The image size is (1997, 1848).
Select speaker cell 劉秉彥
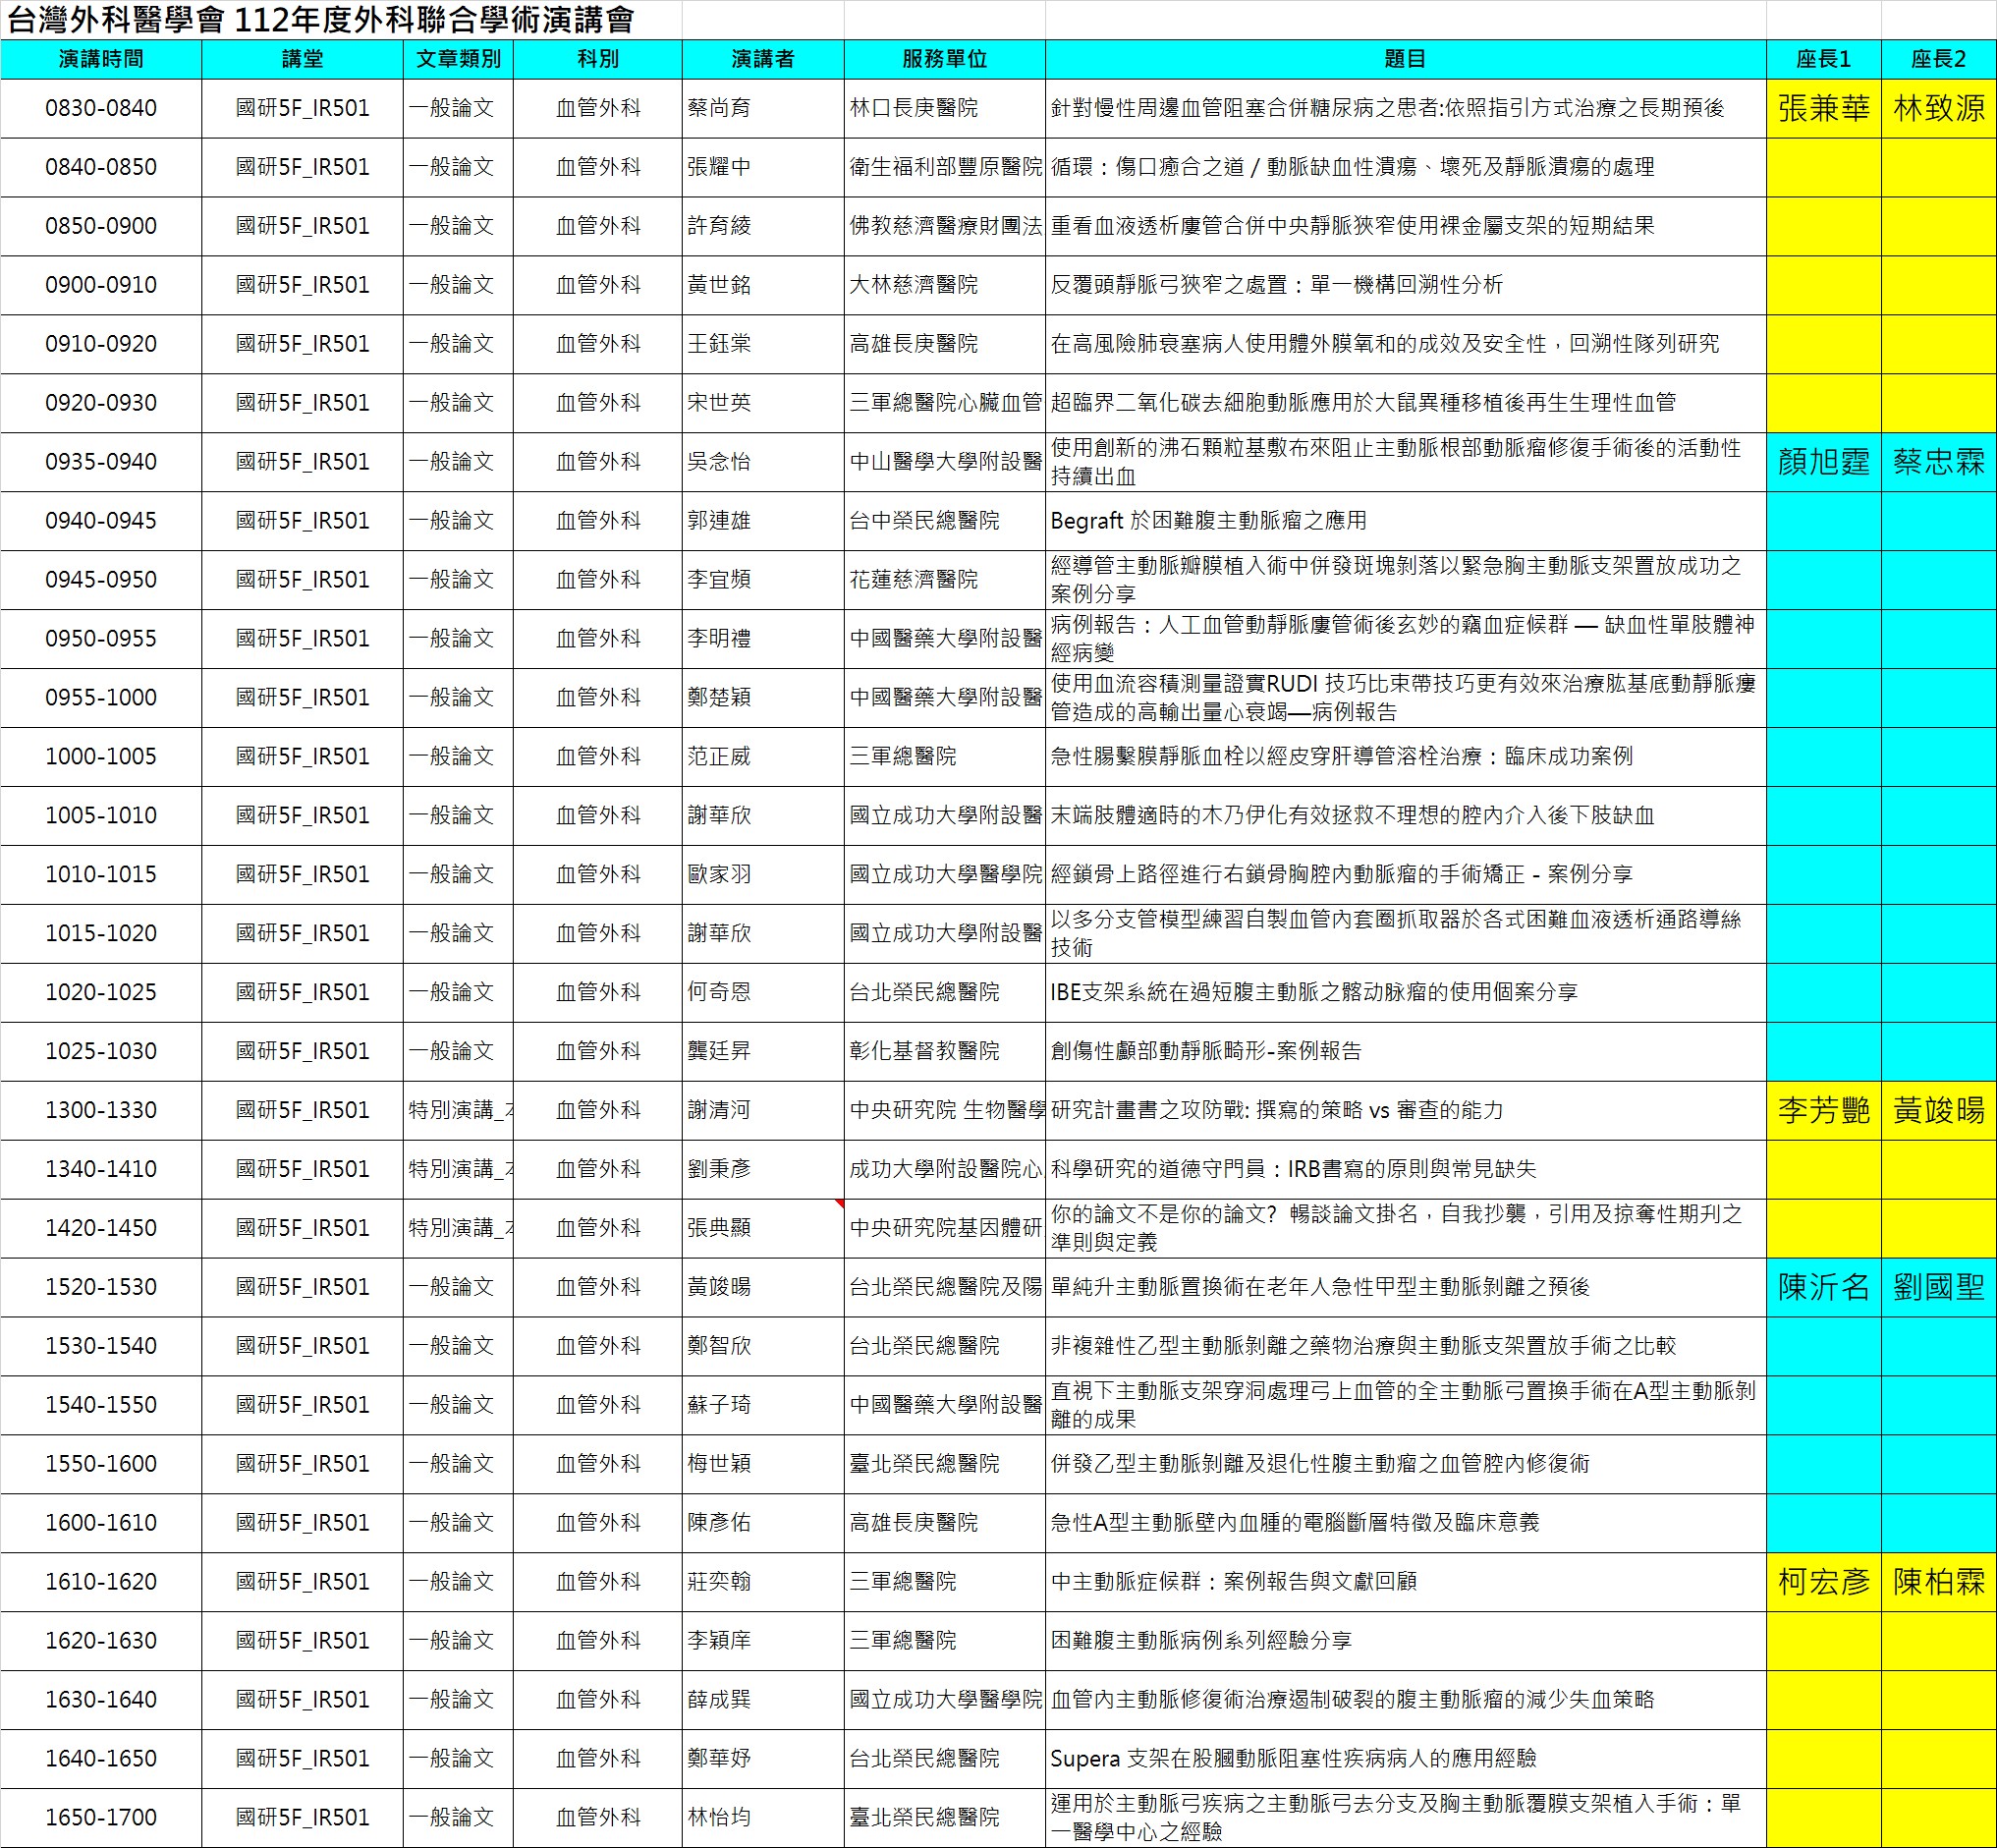763,1169
